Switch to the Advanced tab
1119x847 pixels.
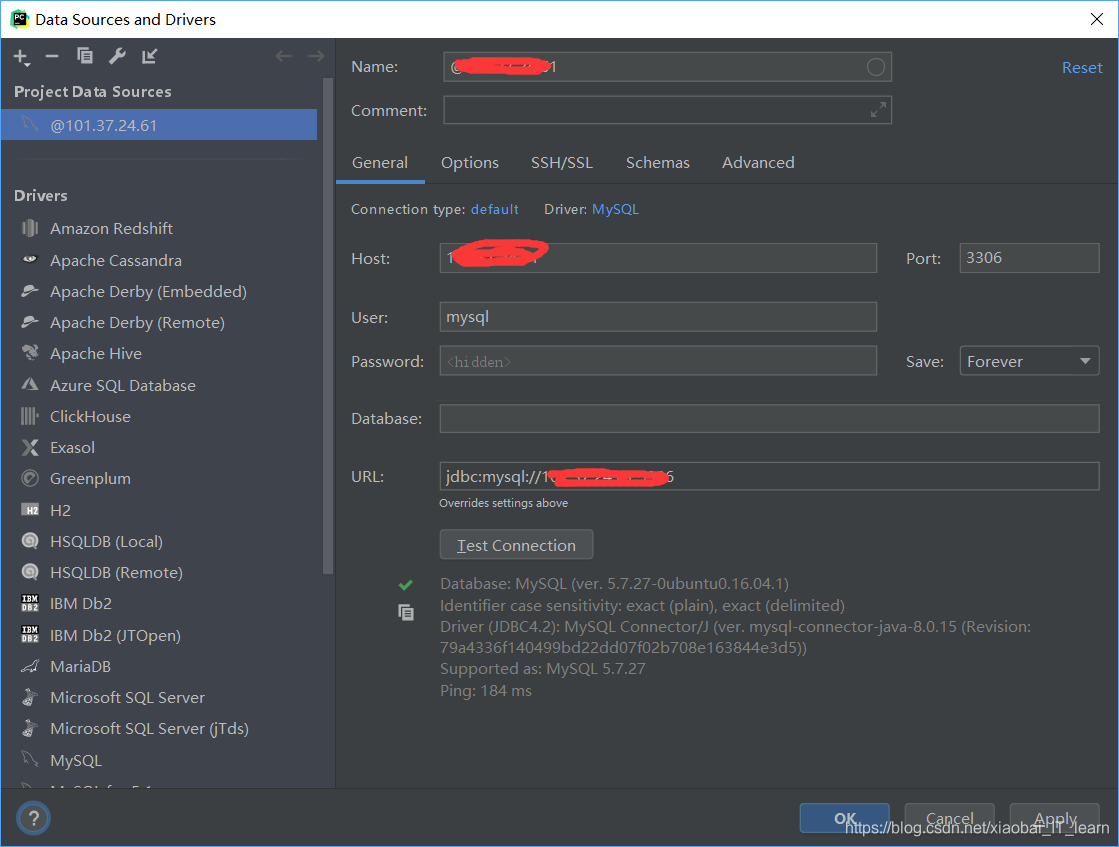pyautogui.click(x=758, y=163)
